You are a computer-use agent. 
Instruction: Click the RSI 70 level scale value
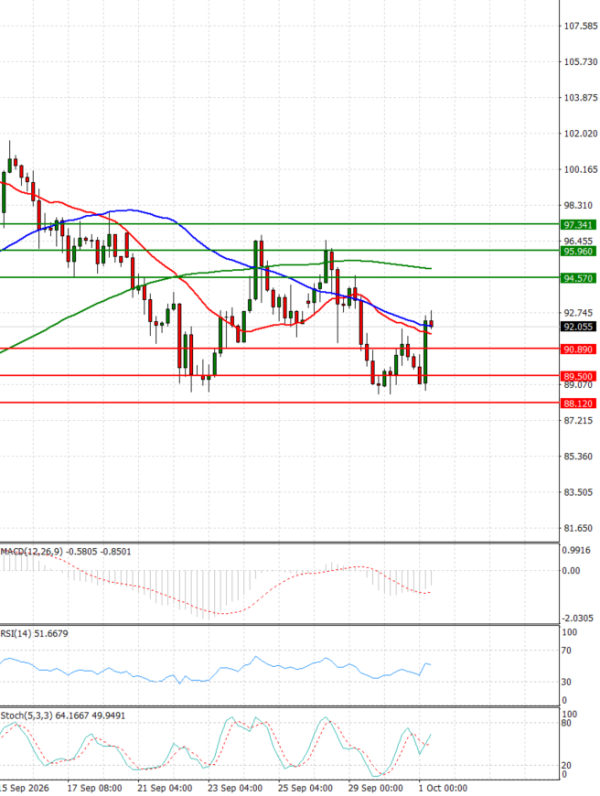566,650
